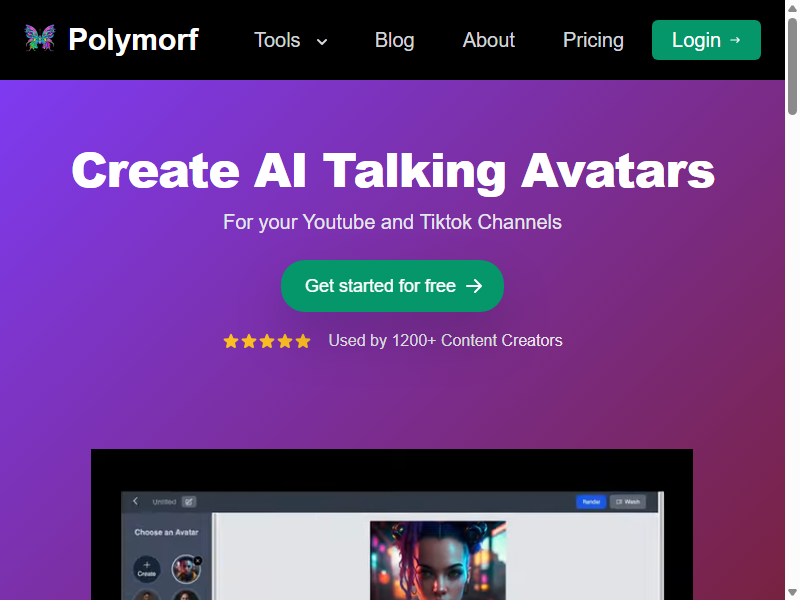Click 'For your Youtube and Tiktok Channels' subtitle
Viewport: 800px width, 600px height.
tap(392, 222)
